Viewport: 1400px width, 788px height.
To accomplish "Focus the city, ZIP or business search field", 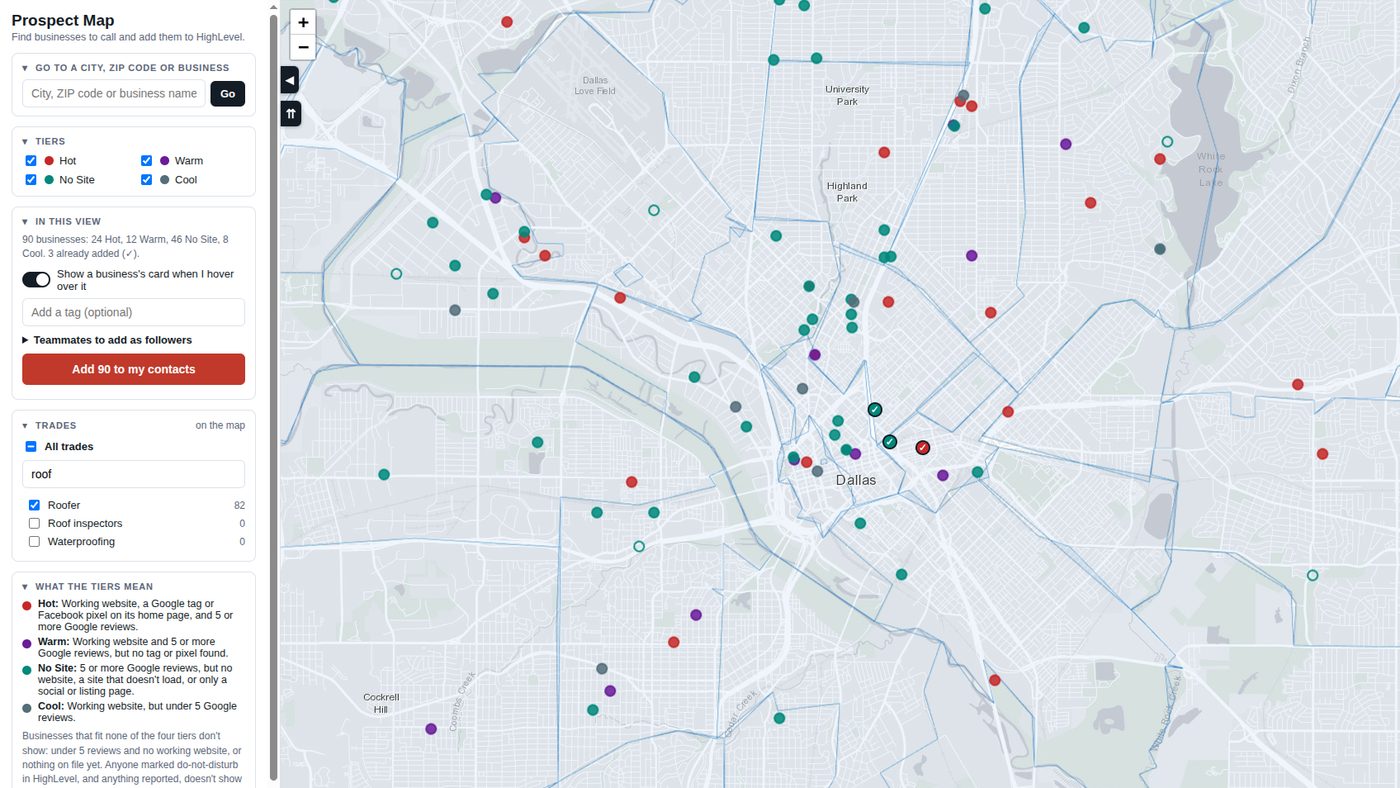I will [114, 94].
